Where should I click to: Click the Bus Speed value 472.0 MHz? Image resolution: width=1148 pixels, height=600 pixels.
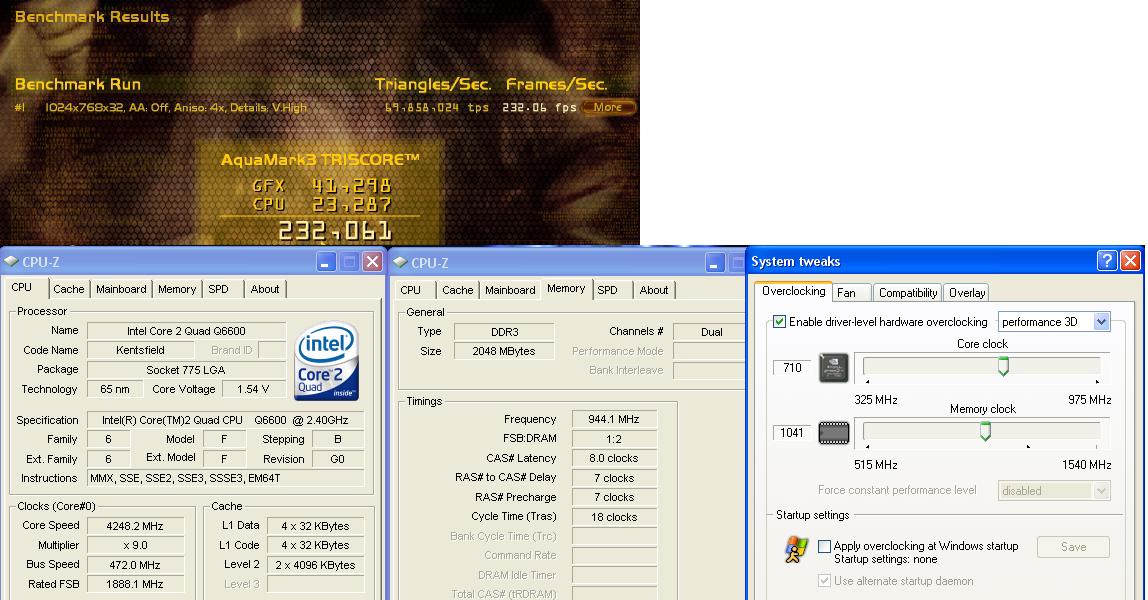(x=135, y=565)
